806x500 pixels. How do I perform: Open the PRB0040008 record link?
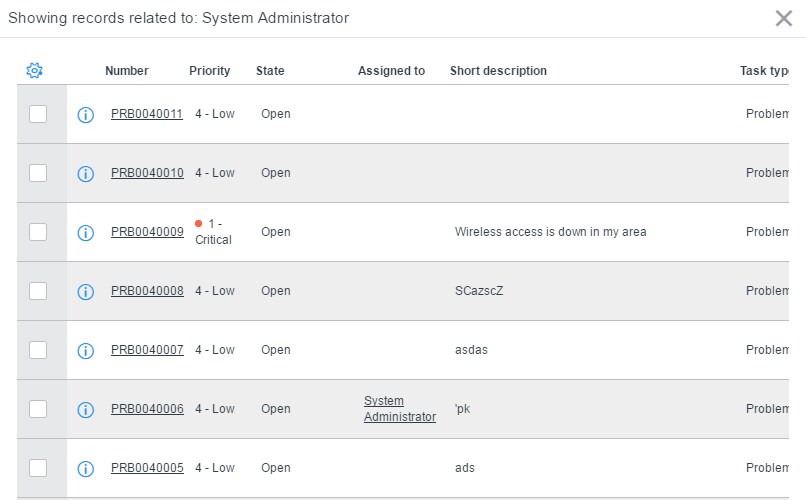[x=147, y=291]
